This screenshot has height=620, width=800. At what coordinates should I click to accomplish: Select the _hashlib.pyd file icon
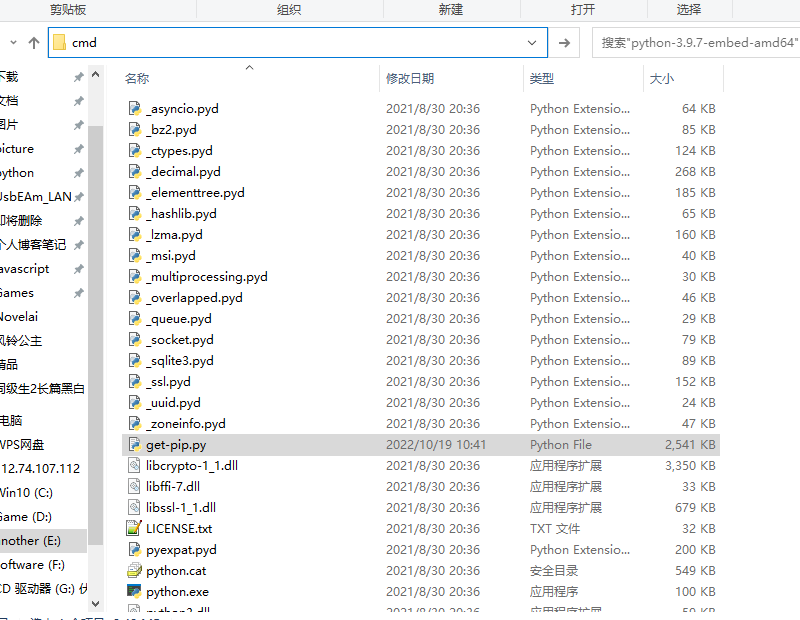134,213
